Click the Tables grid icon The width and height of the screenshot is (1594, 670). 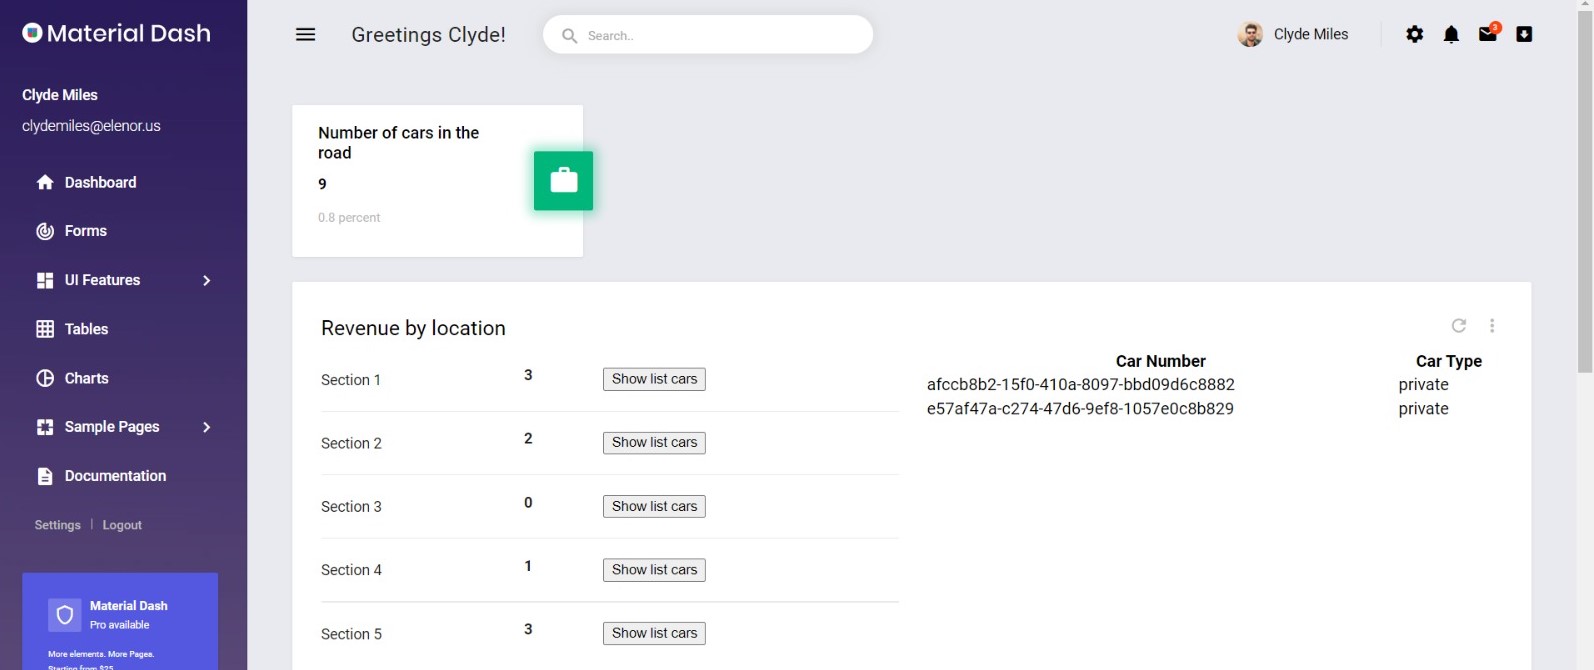tap(45, 329)
